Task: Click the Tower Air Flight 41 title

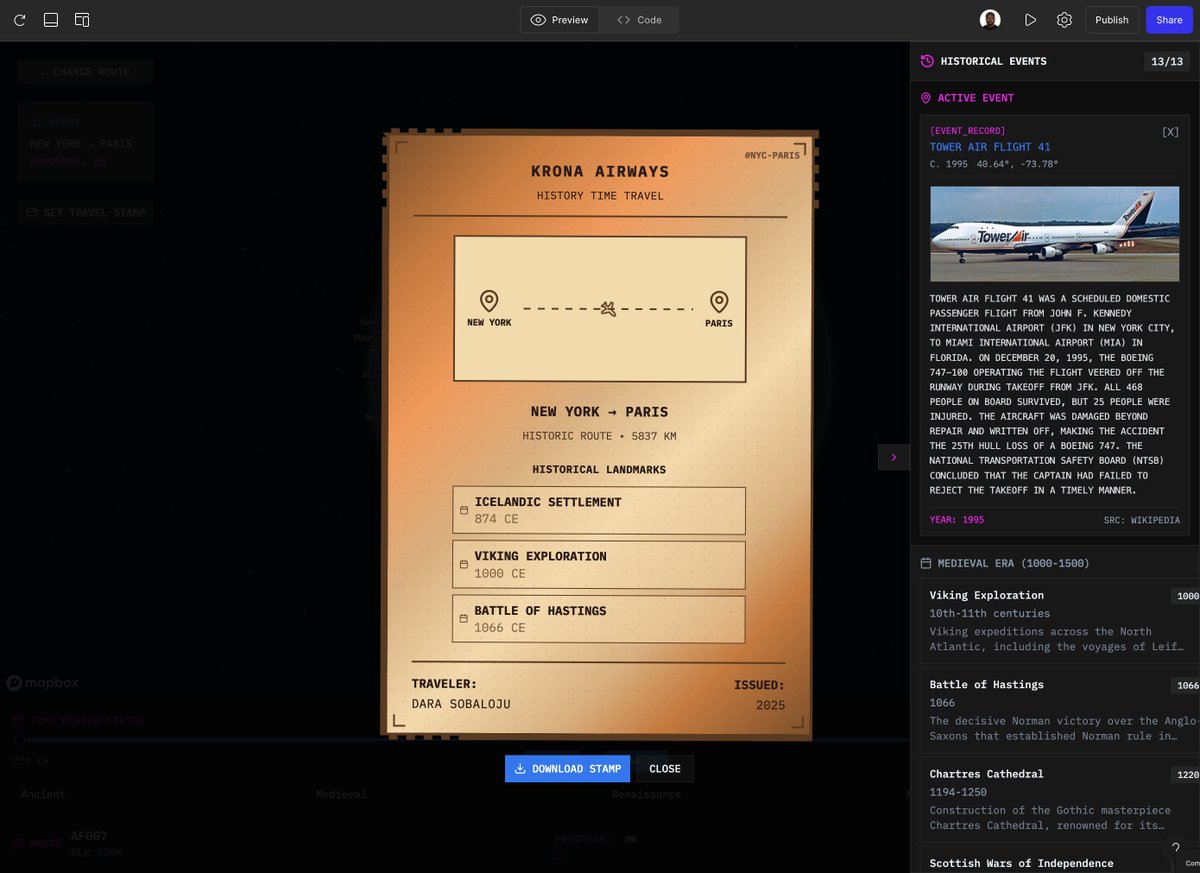Action: coord(990,147)
